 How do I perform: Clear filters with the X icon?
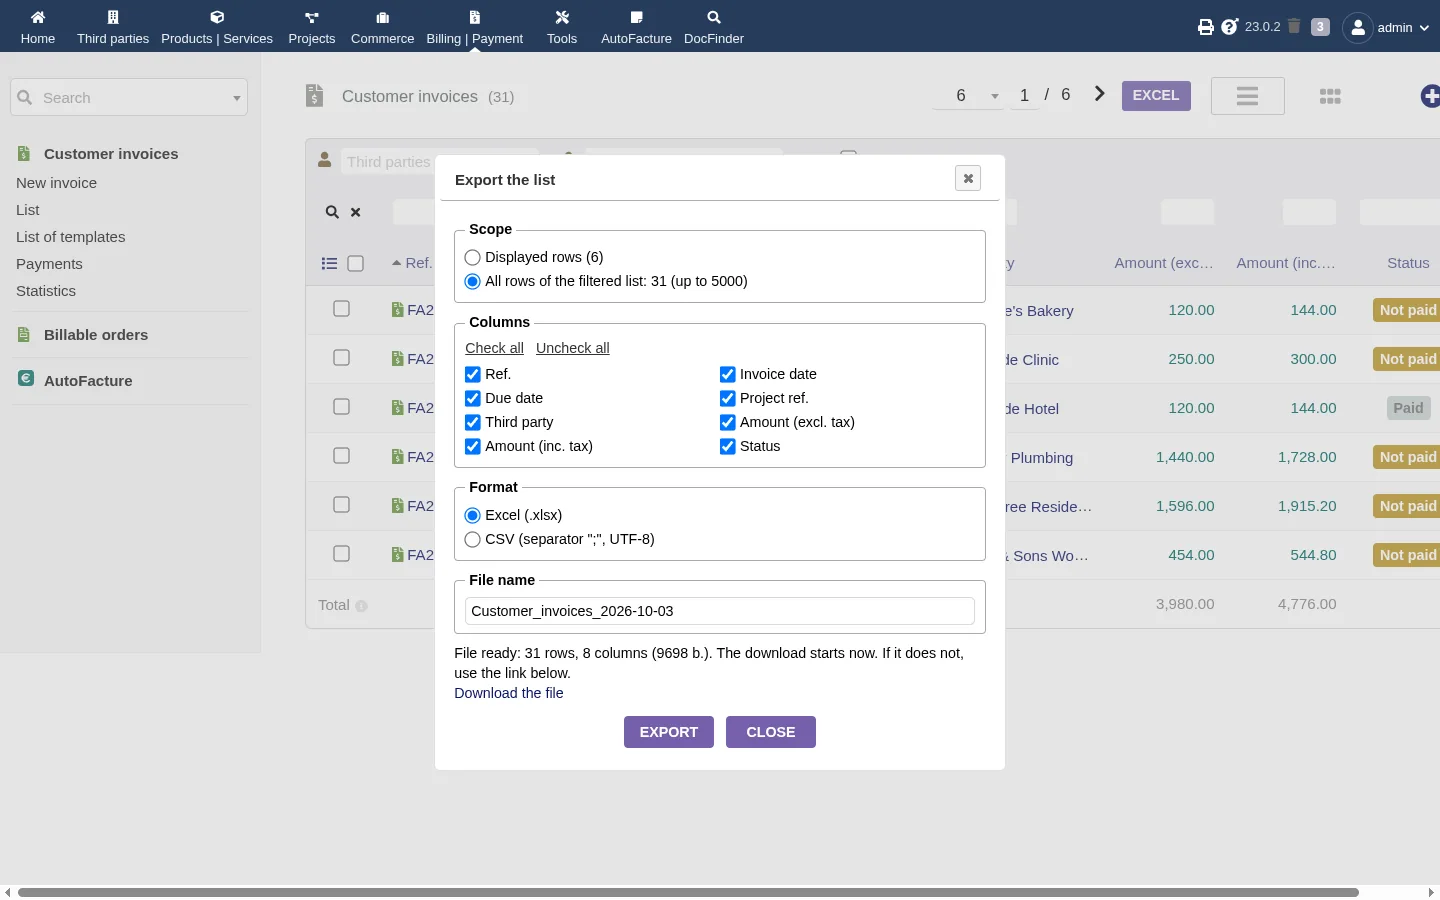click(355, 212)
